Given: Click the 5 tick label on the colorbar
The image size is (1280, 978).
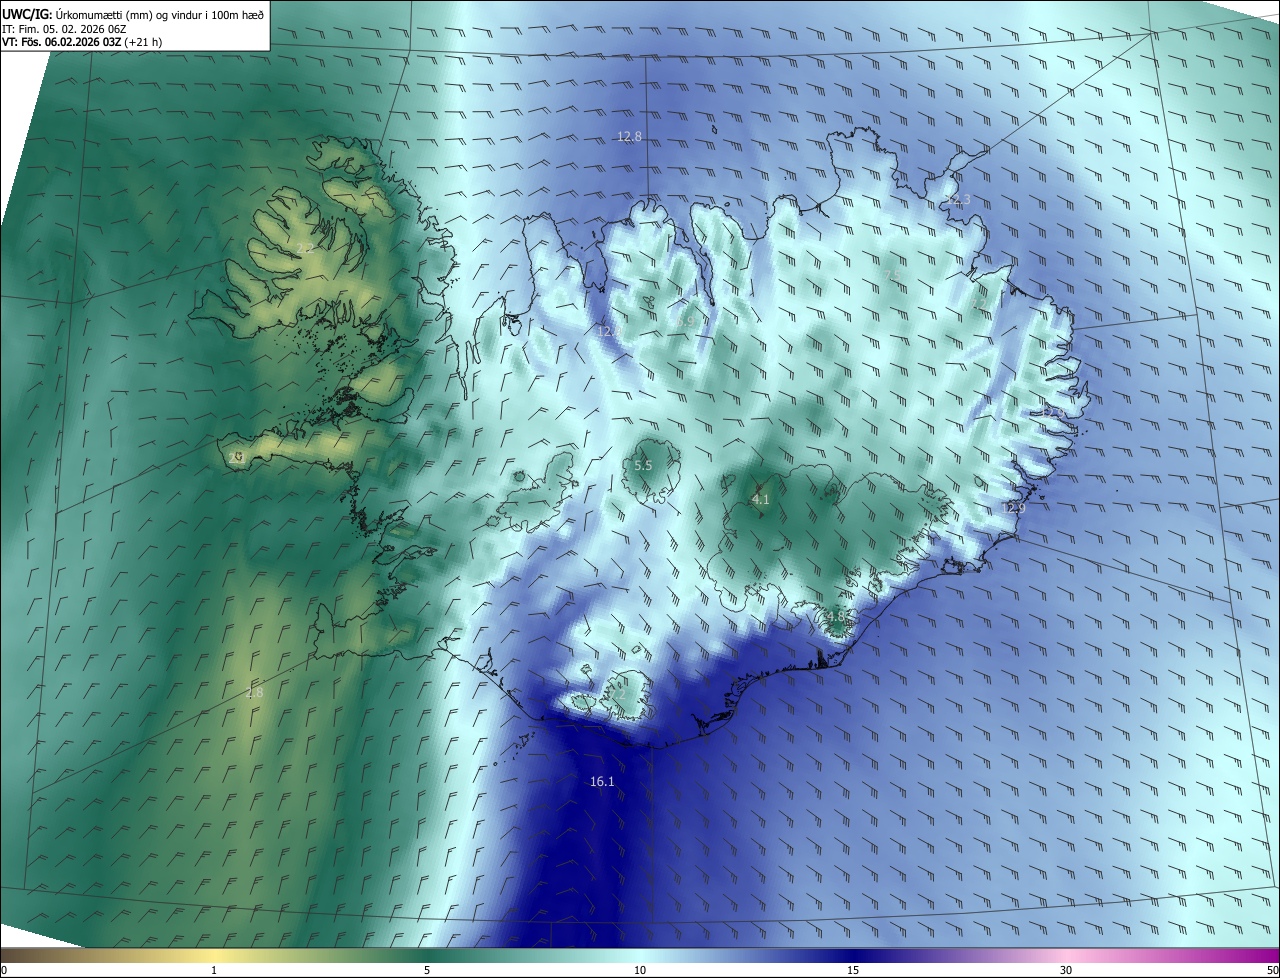Looking at the screenshot, I should [427, 970].
